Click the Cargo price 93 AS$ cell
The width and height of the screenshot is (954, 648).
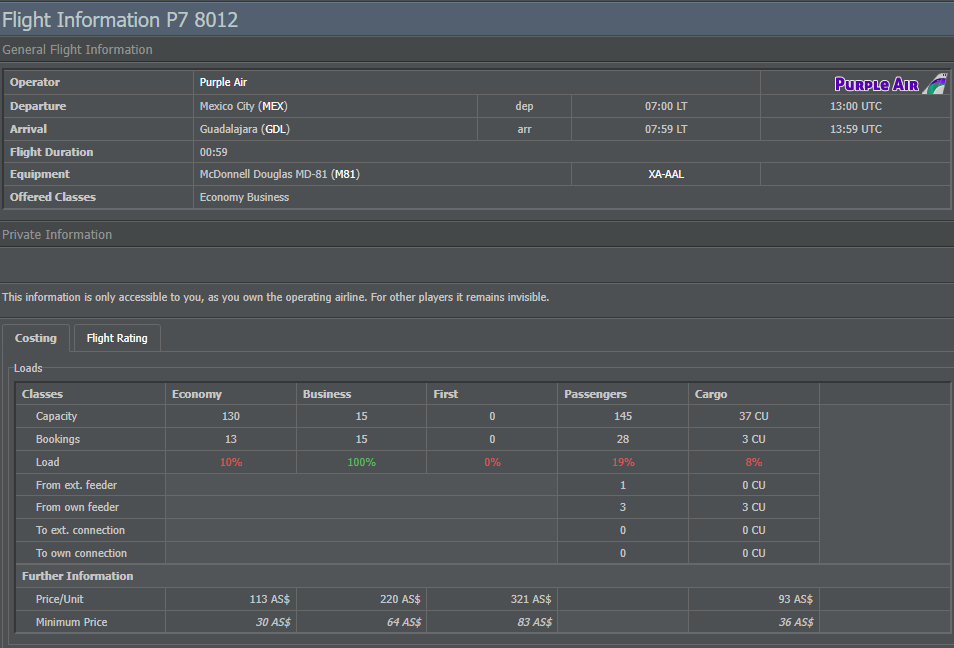pyautogui.click(x=795, y=599)
